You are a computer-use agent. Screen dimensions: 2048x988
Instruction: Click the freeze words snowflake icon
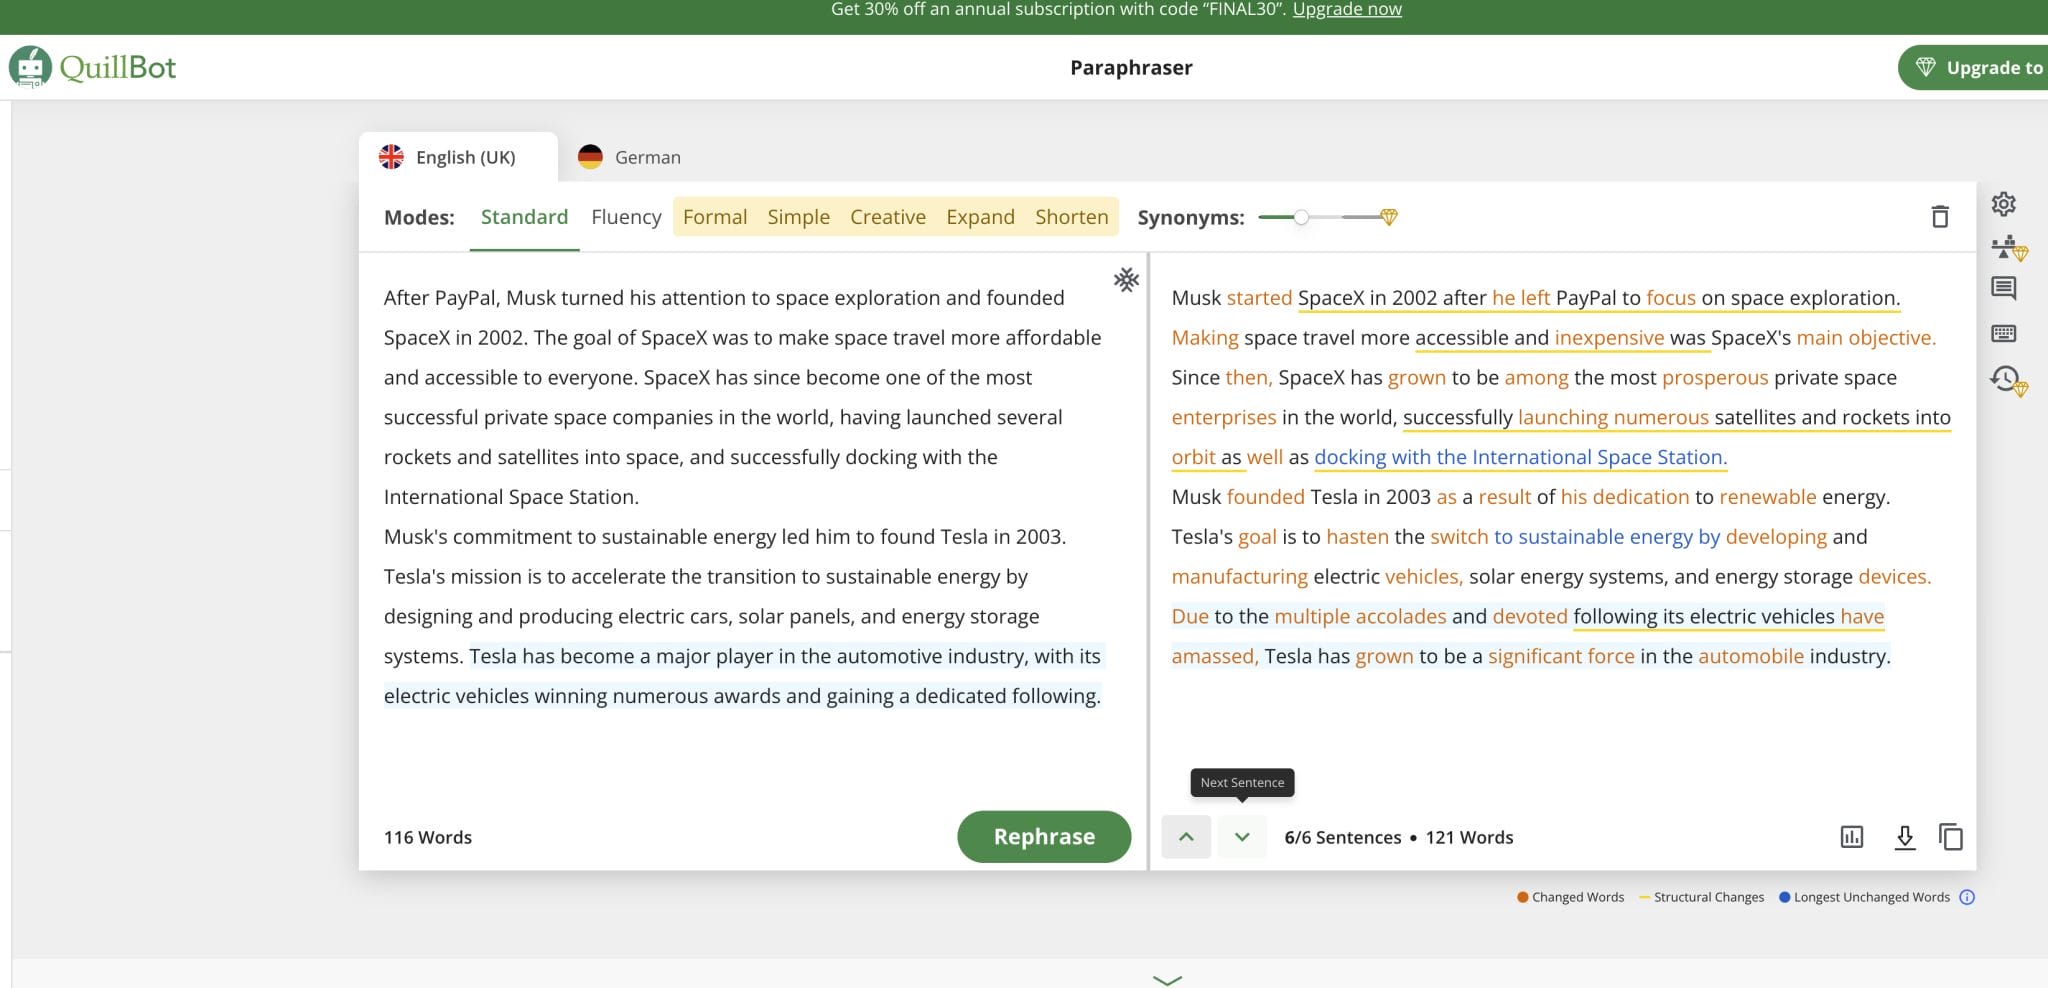[x=1126, y=280]
